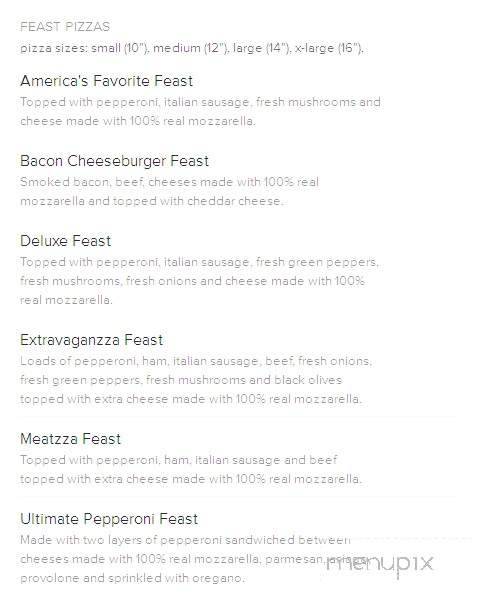Click the pizza sizes description line
This screenshot has height=604, width=500.
191,48
